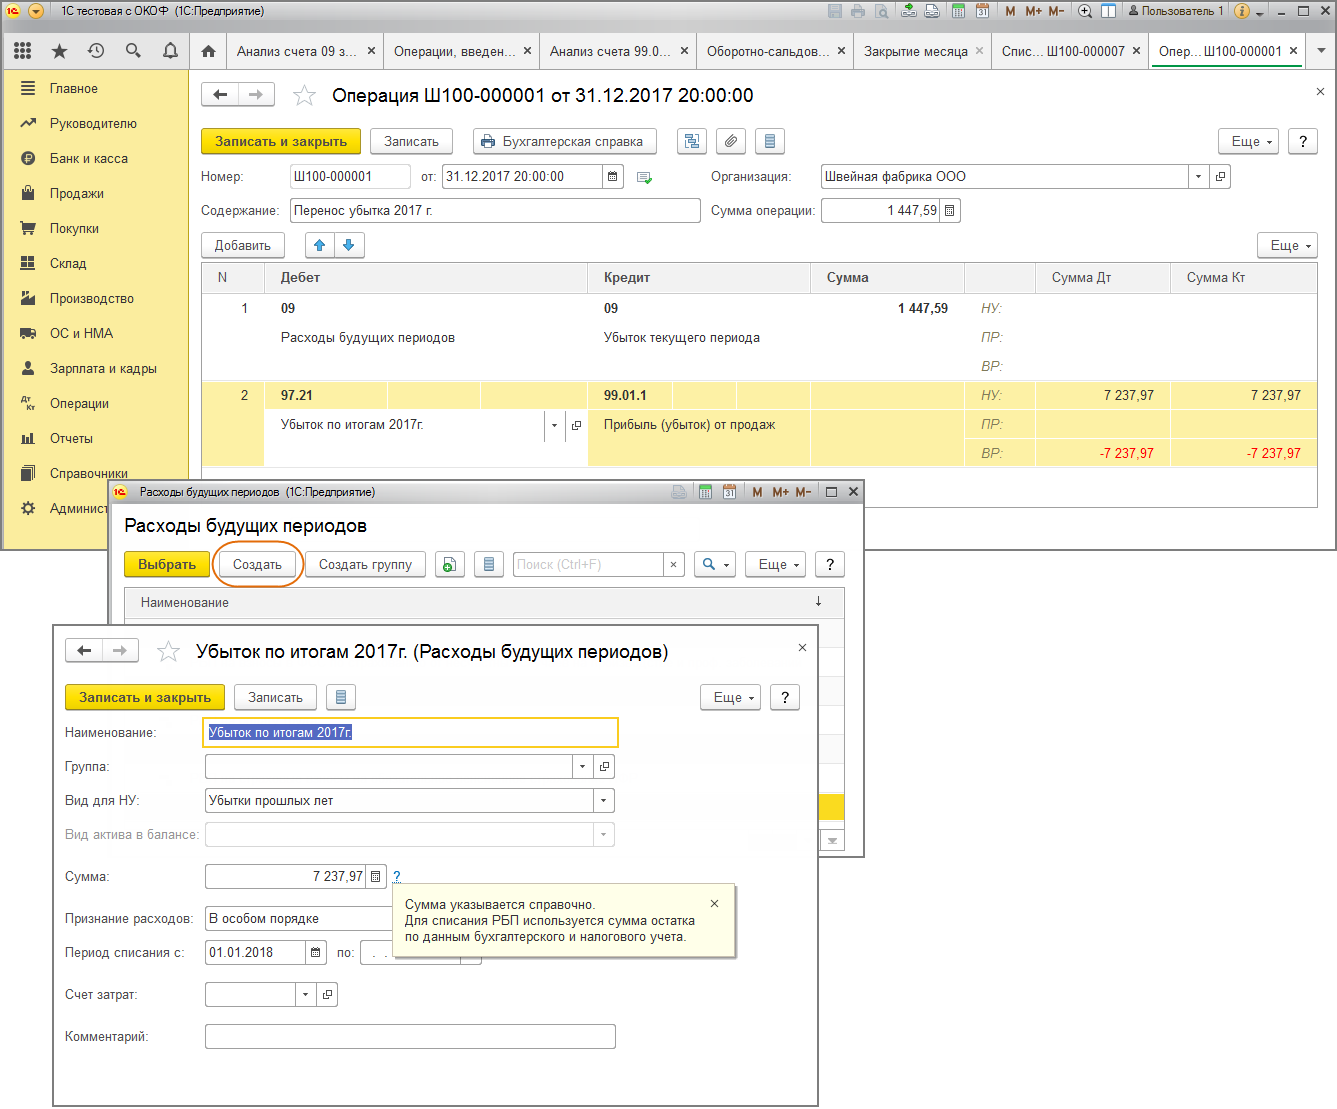The width and height of the screenshot is (1337, 1109).
Task: Open the favorites star in top toolbar
Action: [x=59, y=51]
